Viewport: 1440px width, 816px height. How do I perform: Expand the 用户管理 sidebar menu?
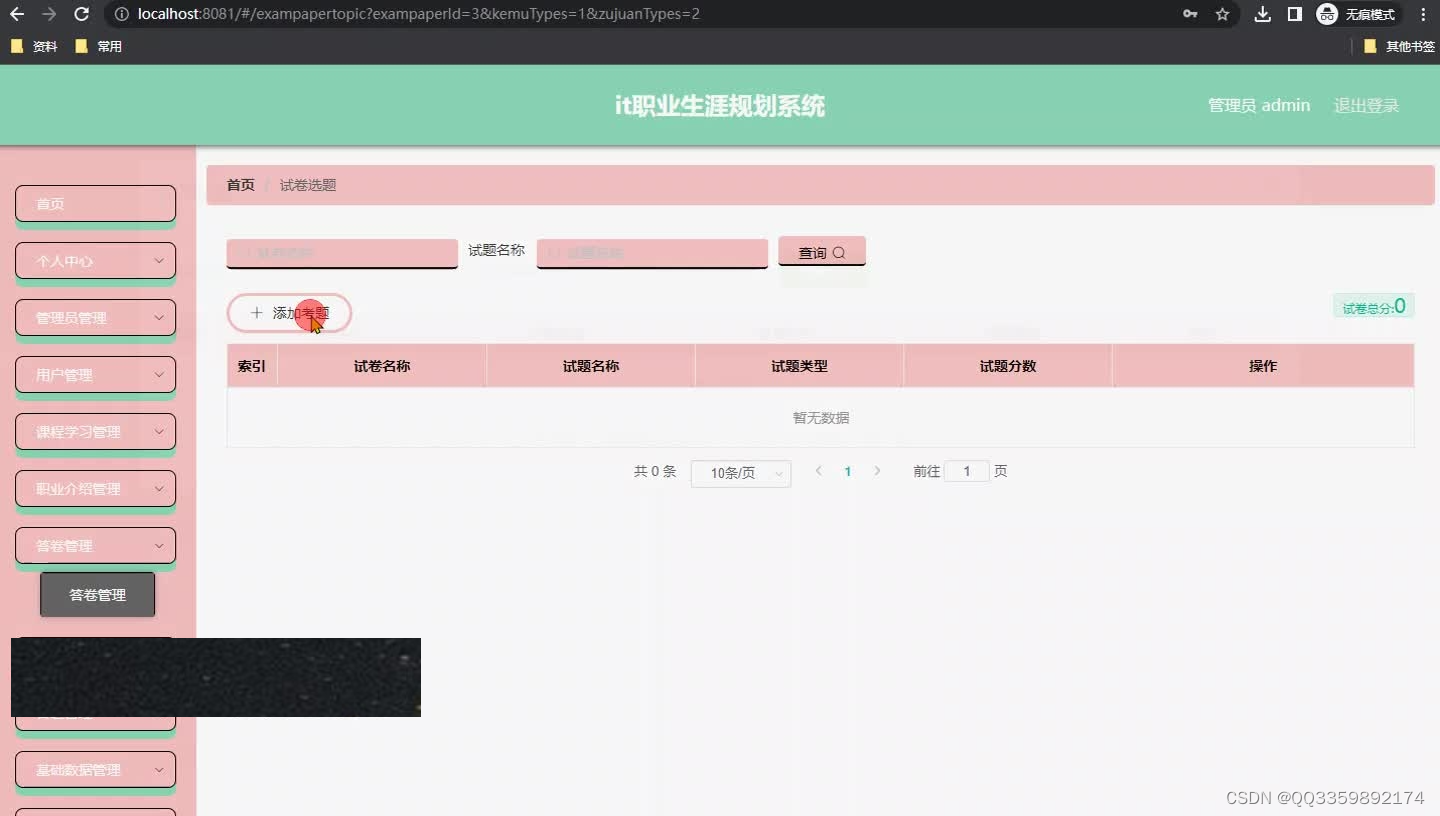(x=95, y=375)
